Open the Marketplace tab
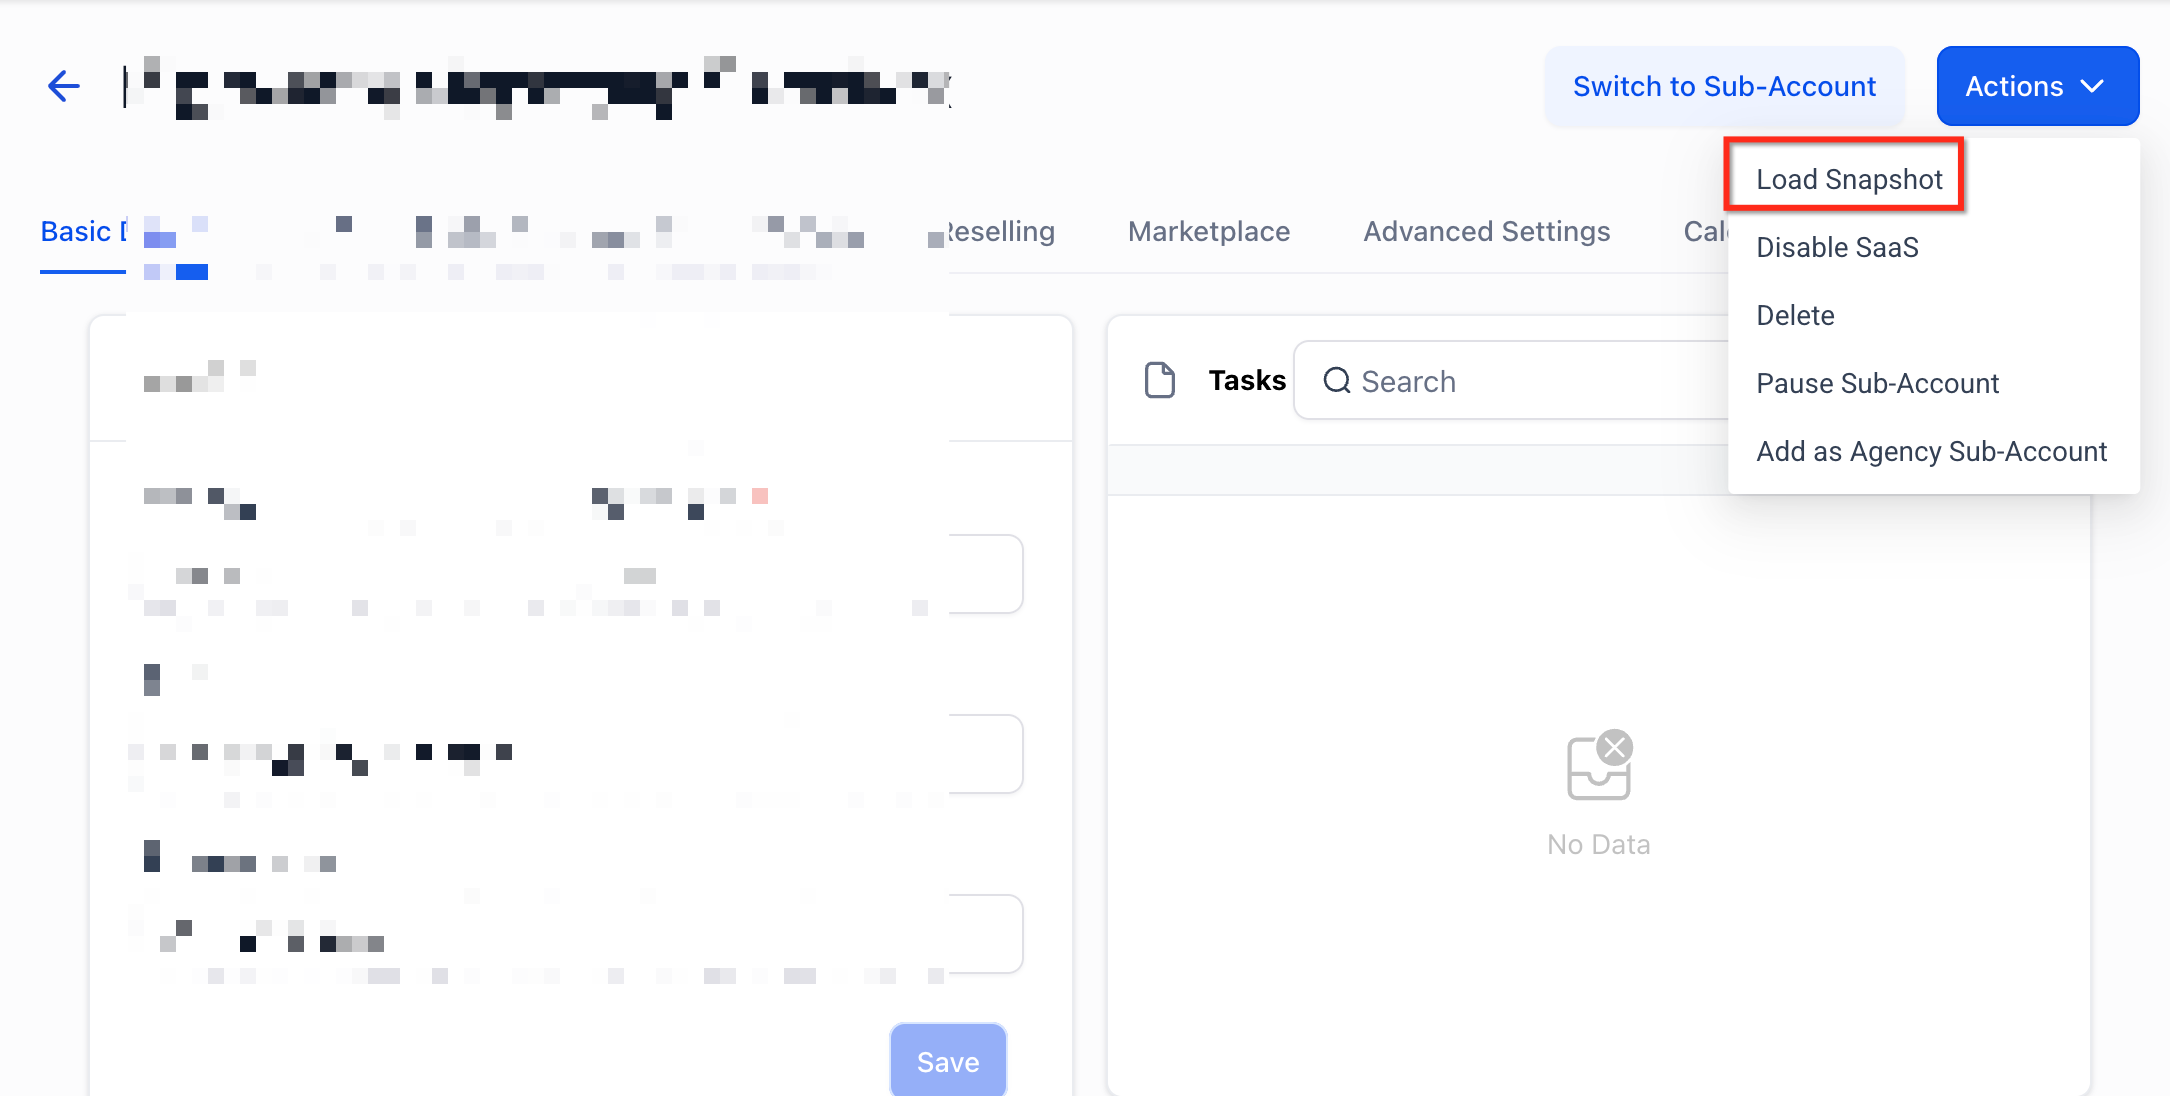Image resolution: width=2170 pixels, height=1096 pixels. click(1208, 231)
